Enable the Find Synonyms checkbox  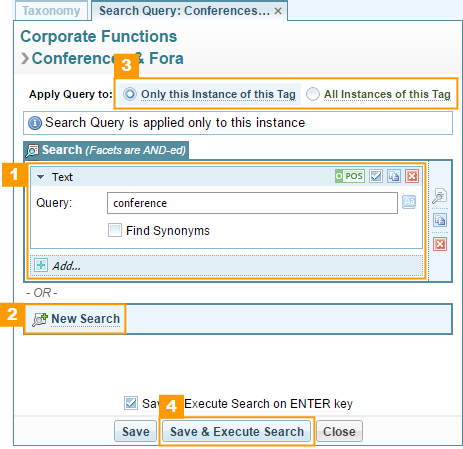coord(115,230)
